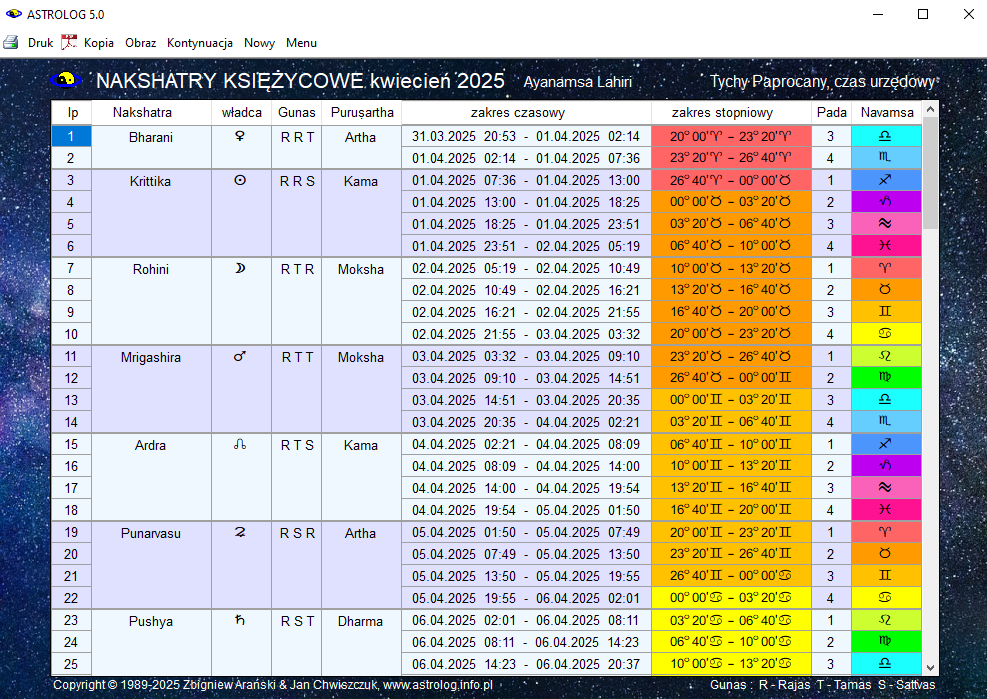
Task: Click the Moon symbol for Rohini
Action: [240, 269]
